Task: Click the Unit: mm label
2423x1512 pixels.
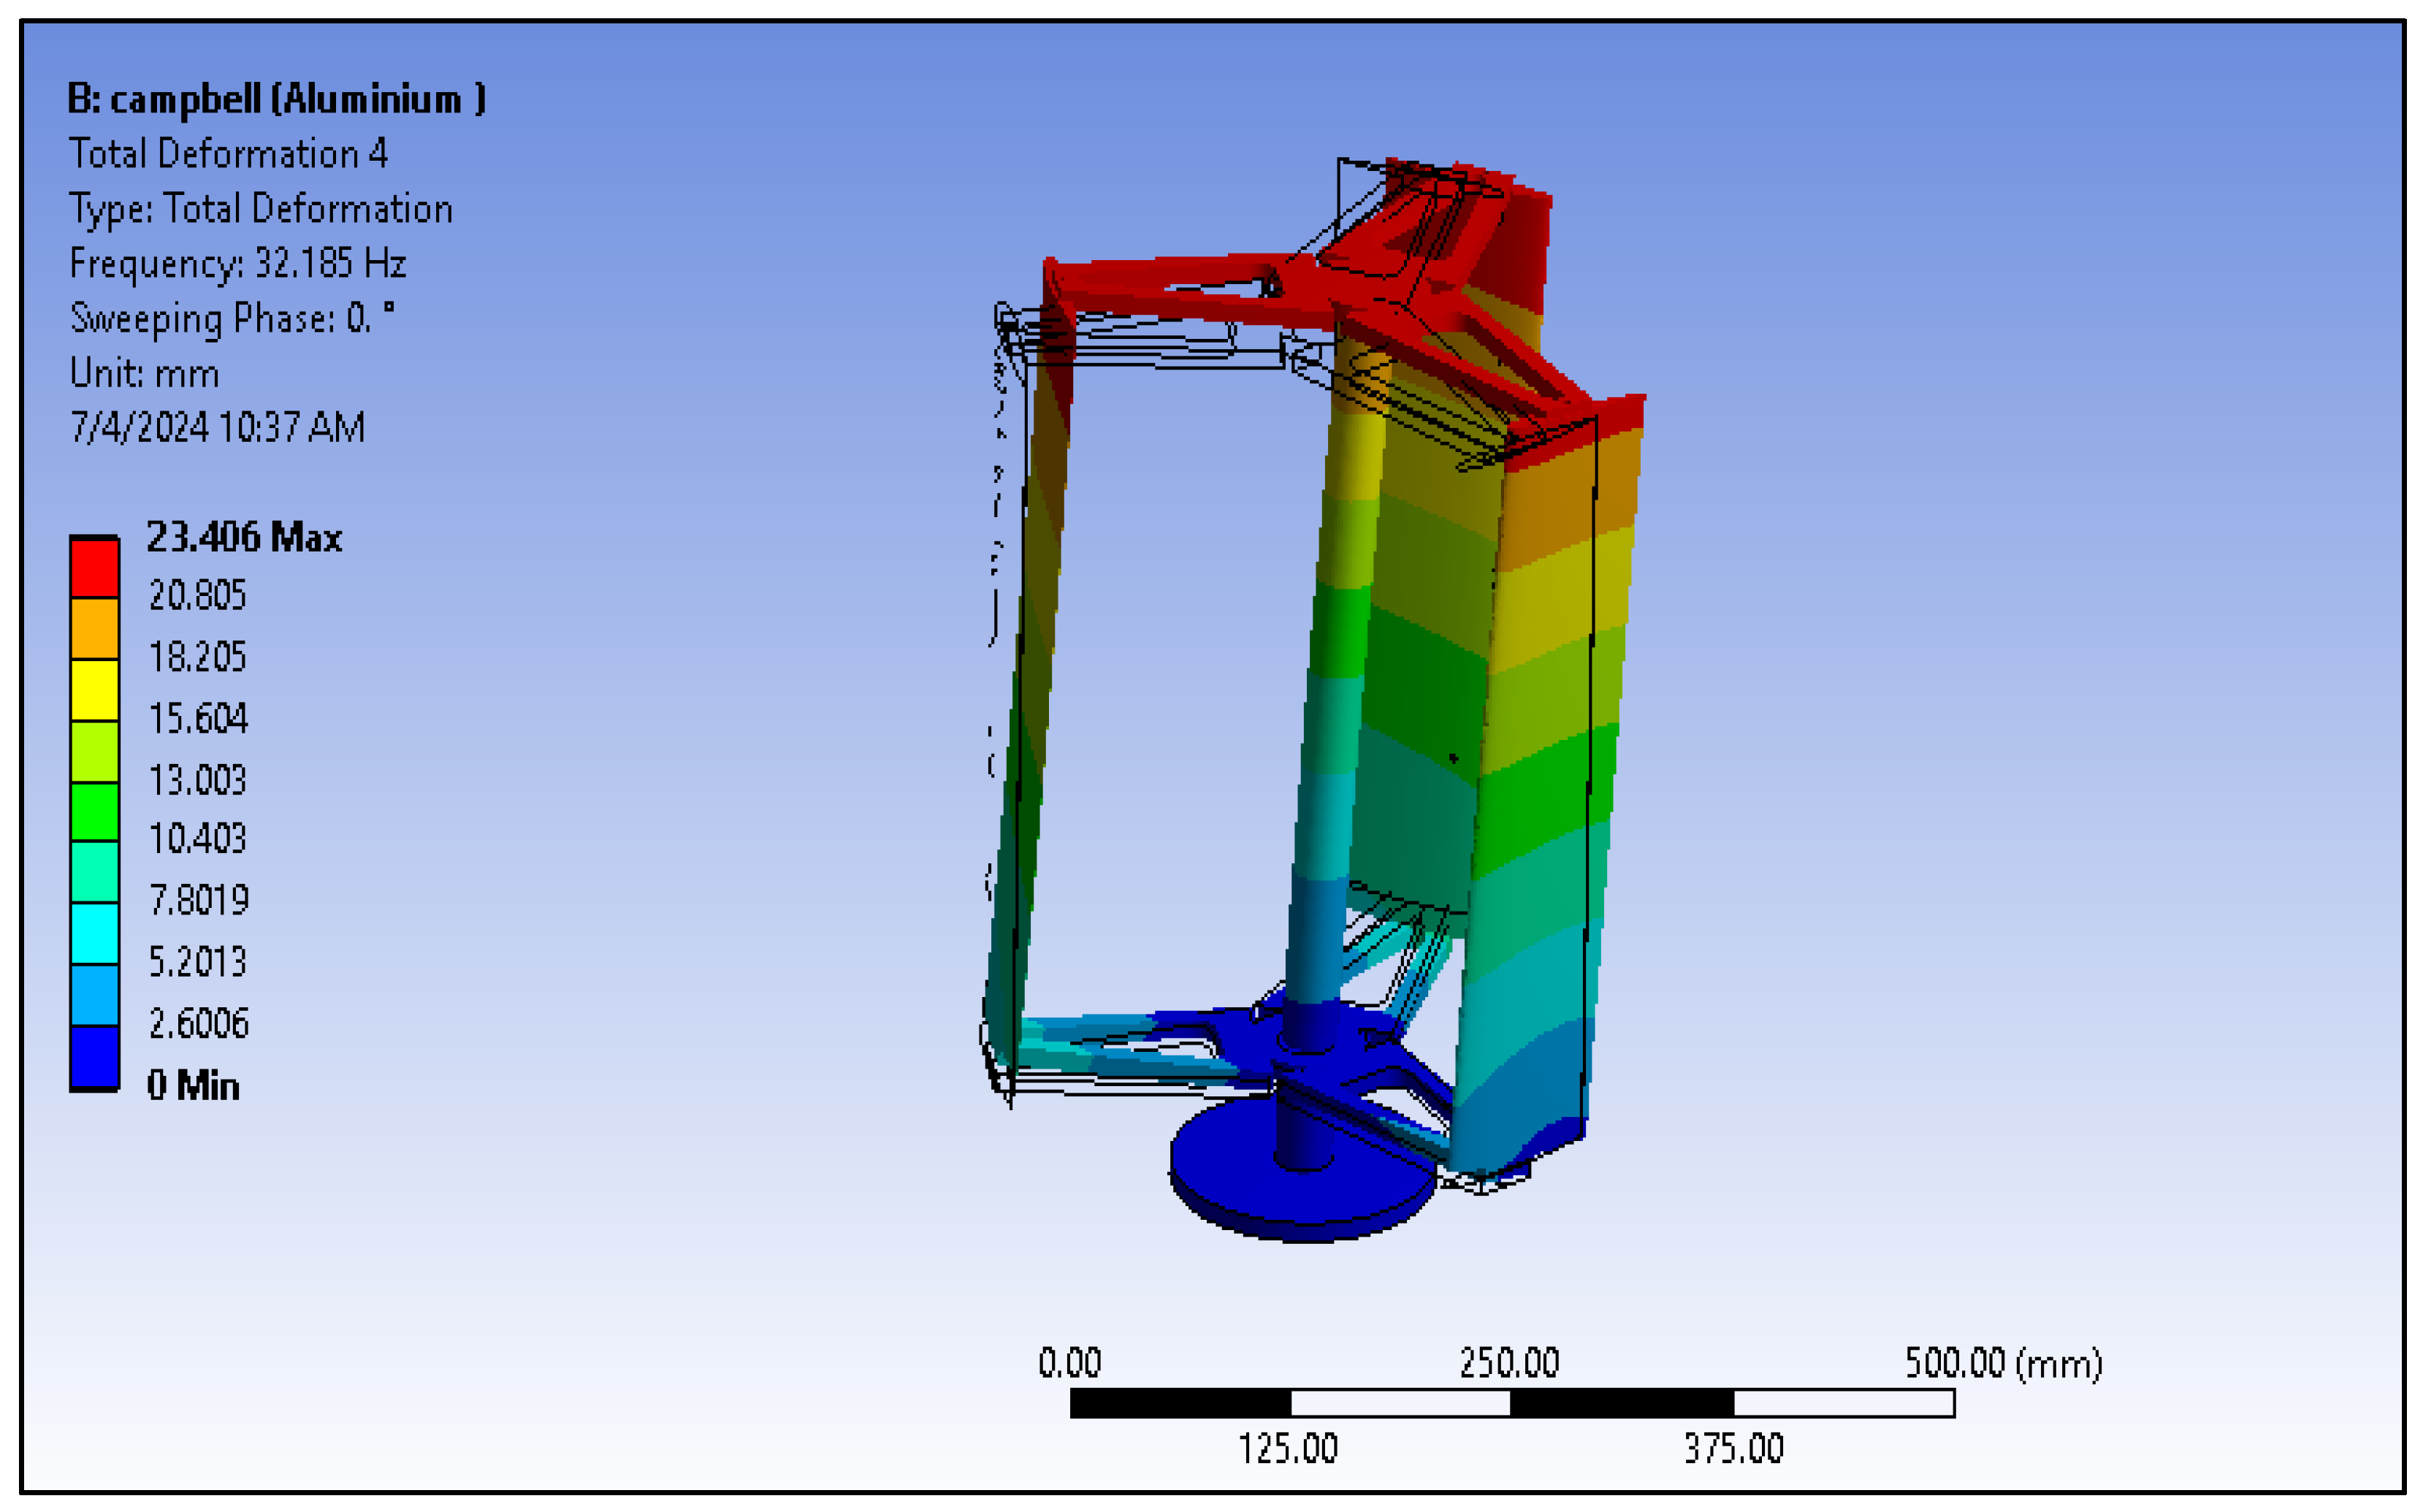Action: tap(144, 373)
